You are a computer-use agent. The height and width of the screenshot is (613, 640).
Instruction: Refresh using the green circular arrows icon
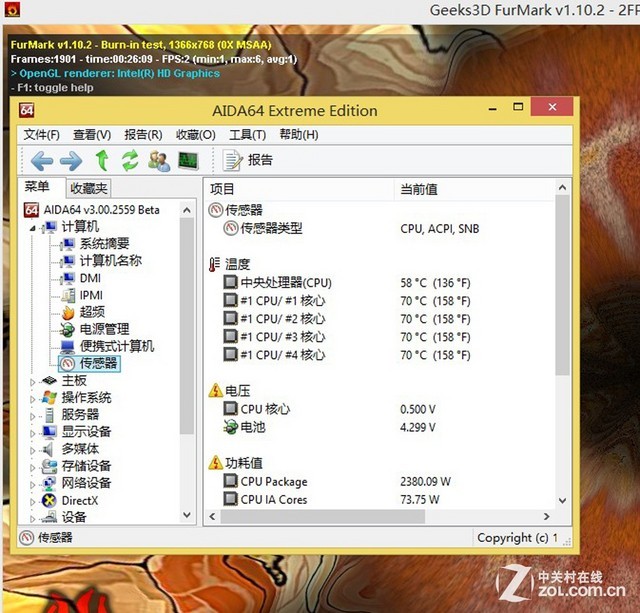[130, 160]
